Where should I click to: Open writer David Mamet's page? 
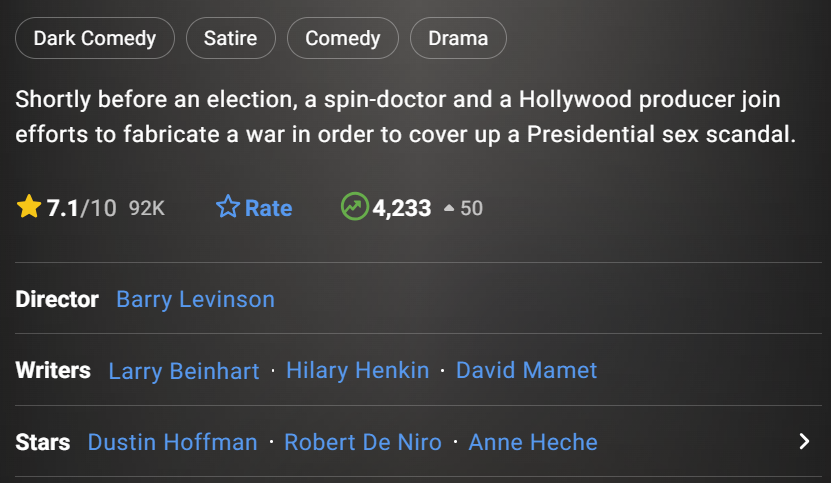[526, 370]
